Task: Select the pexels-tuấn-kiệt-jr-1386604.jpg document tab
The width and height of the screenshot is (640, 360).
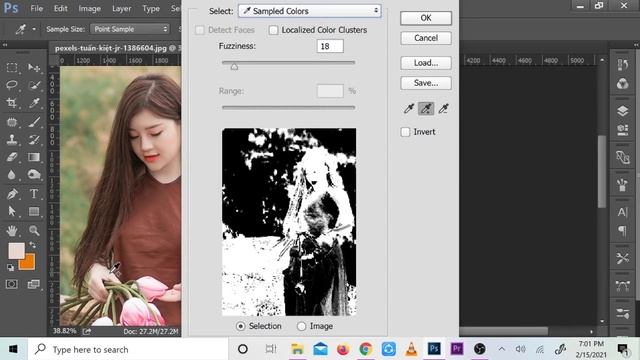Action: (115, 48)
